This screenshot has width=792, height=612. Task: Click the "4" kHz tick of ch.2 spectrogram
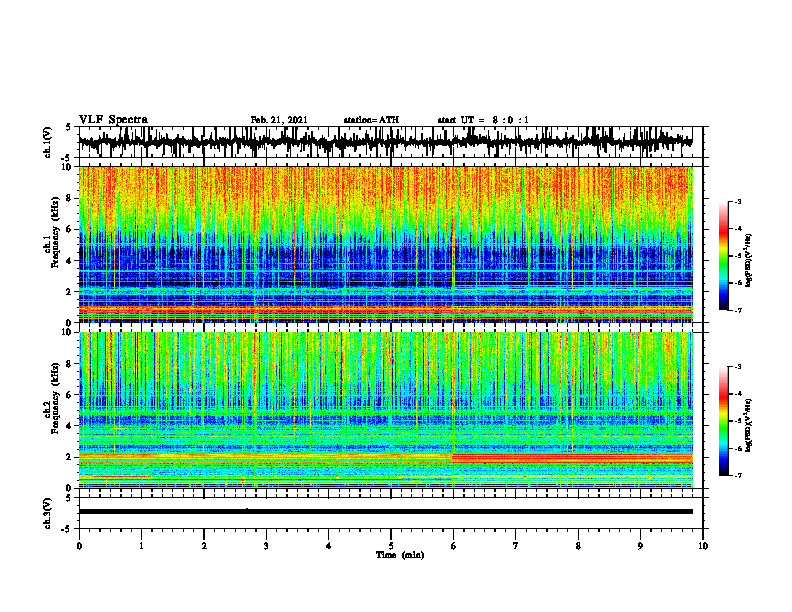point(70,426)
